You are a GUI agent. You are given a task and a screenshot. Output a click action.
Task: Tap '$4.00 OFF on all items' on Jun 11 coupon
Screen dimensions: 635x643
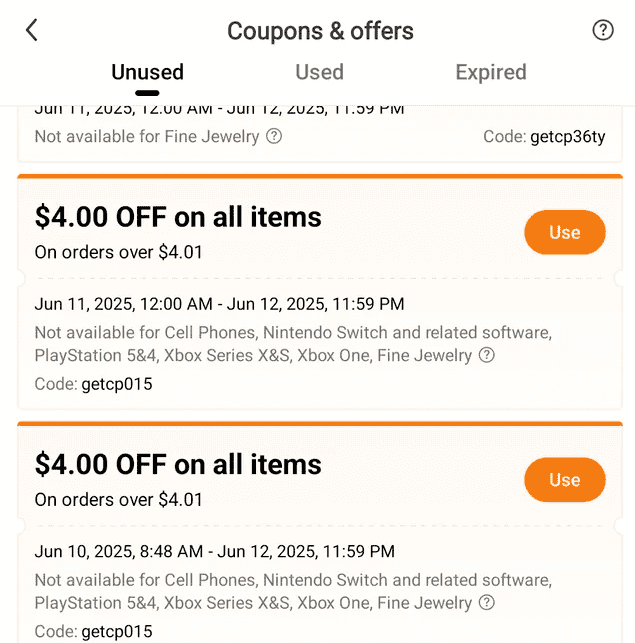(x=178, y=217)
